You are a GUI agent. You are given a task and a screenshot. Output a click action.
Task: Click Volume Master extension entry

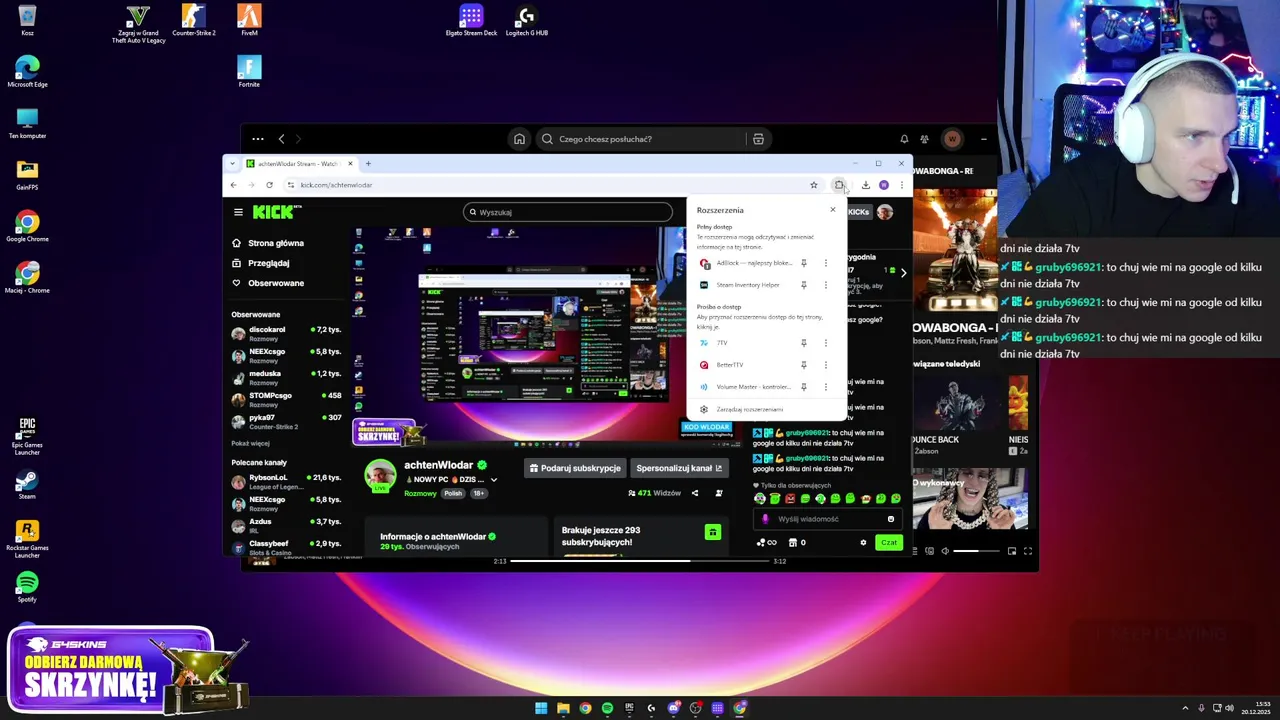point(745,387)
